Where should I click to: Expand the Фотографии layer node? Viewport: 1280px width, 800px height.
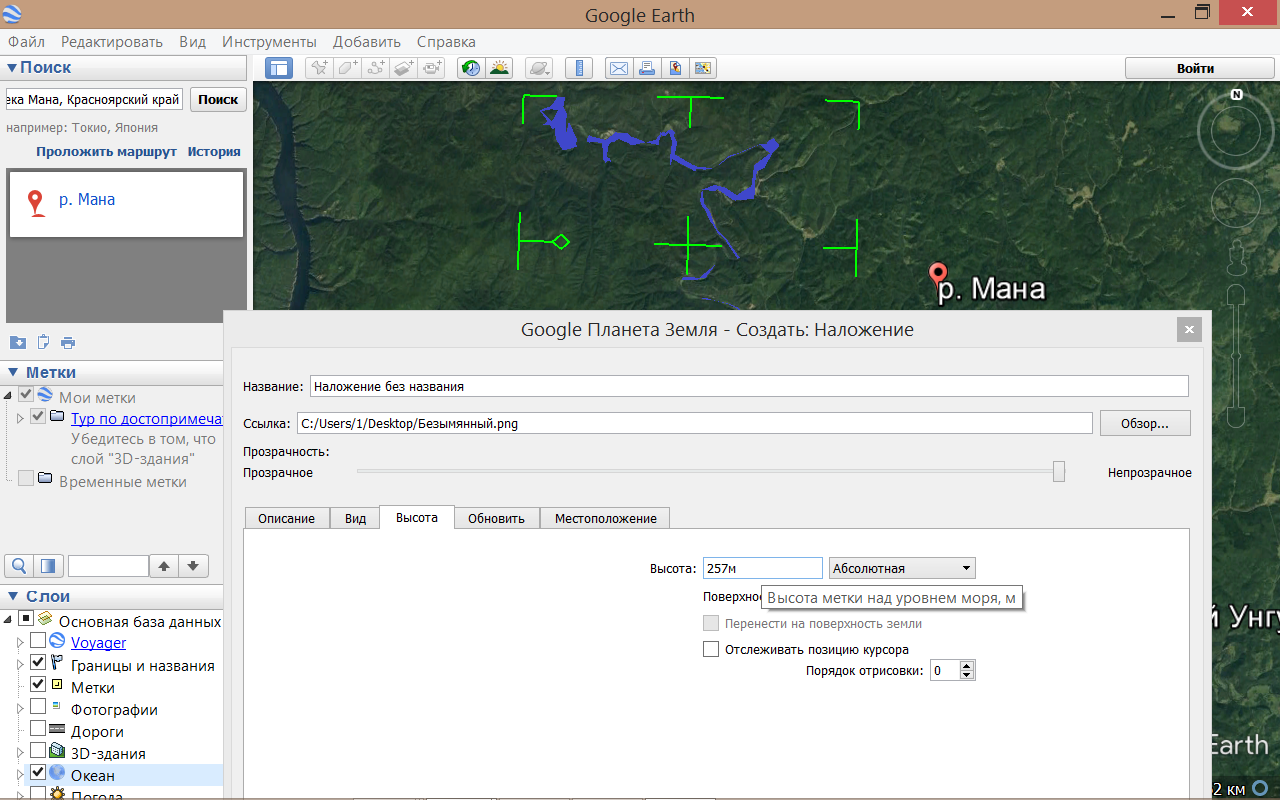tap(20, 708)
